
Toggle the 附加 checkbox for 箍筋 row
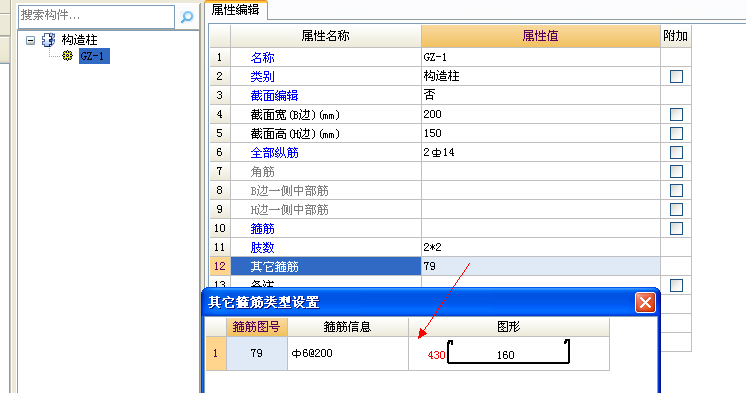tap(676, 228)
